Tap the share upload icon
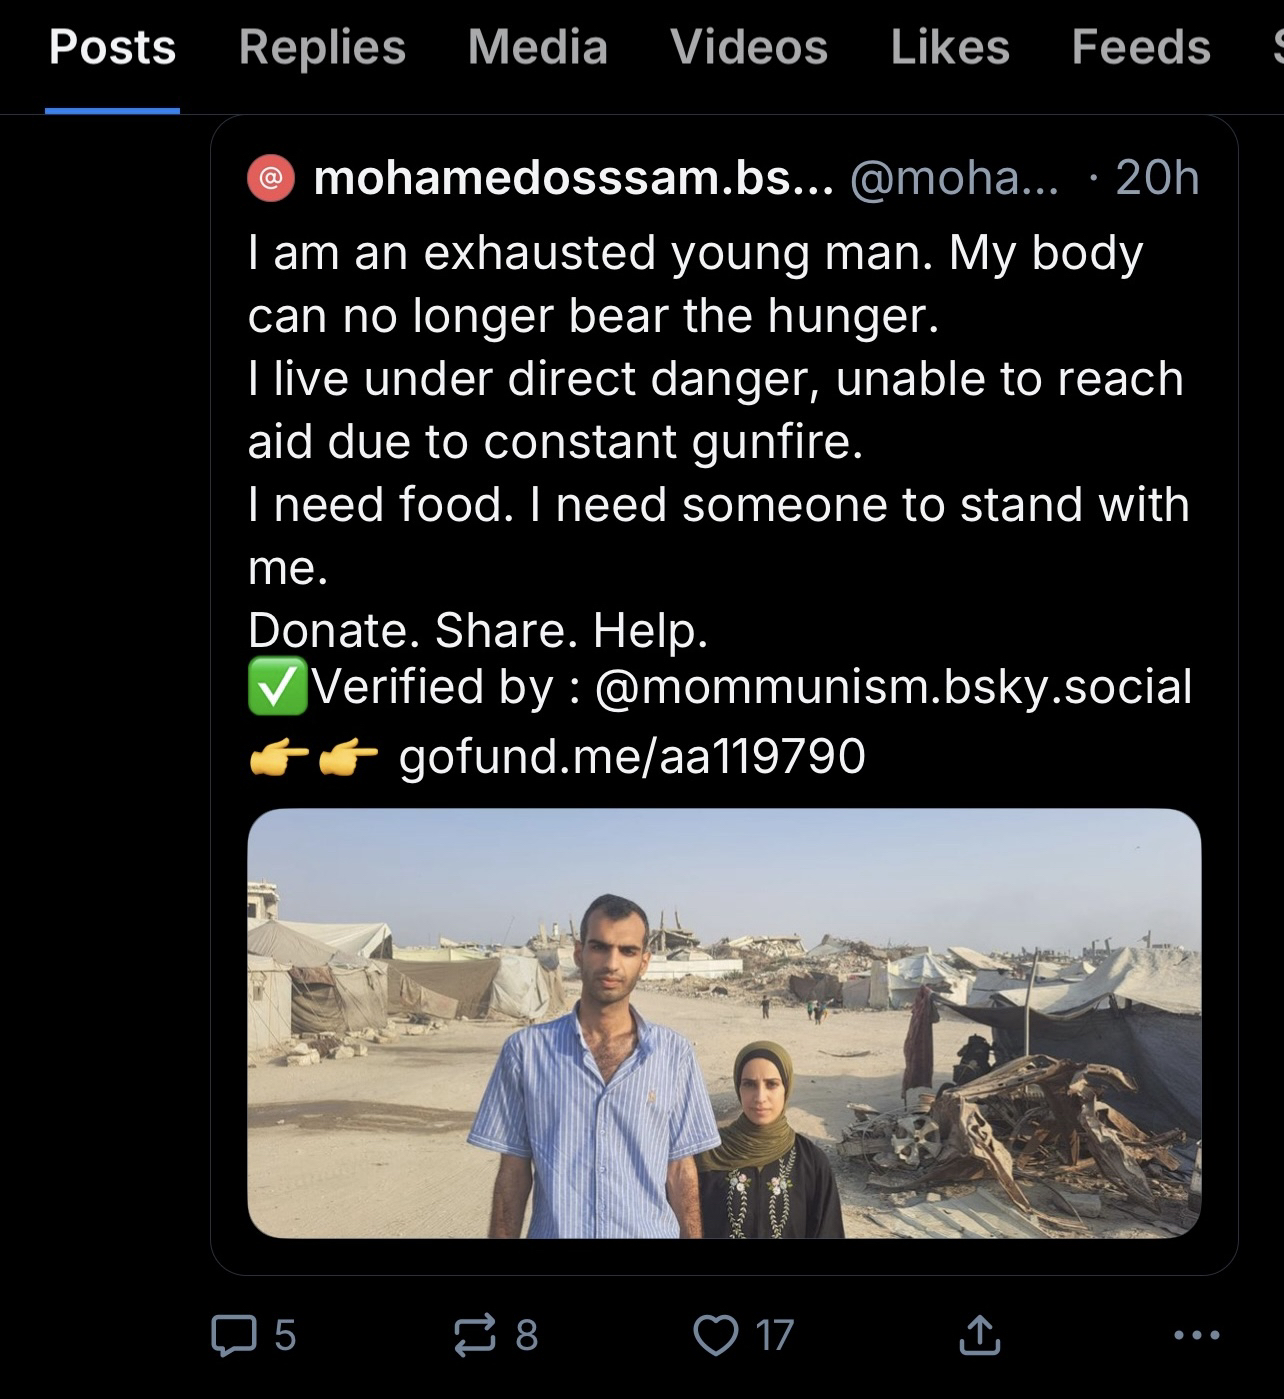Image resolution: width=1284 pixels, height=1399 pixels. pos(978,1335)
